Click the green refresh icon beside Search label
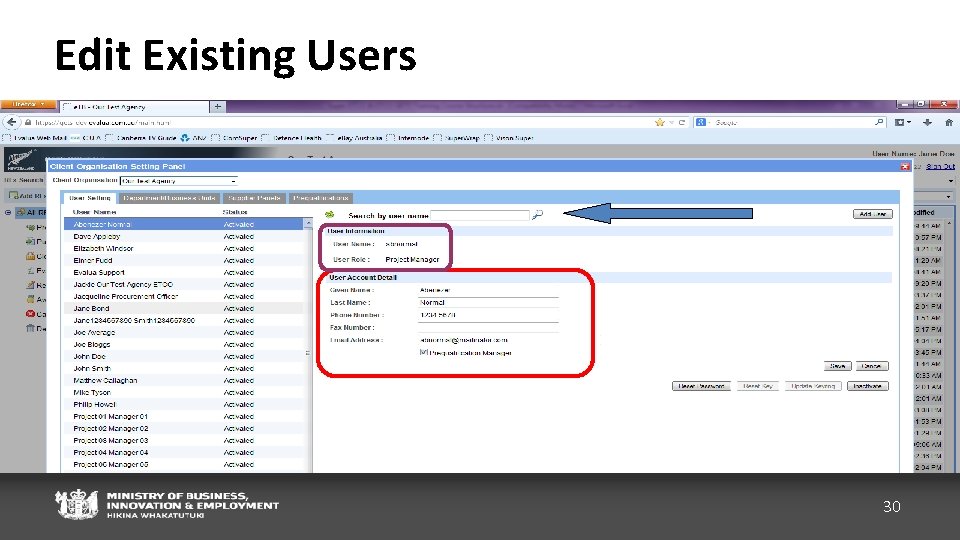The height and width of the screenshot is (540, 960). click(x=329, y=215)
